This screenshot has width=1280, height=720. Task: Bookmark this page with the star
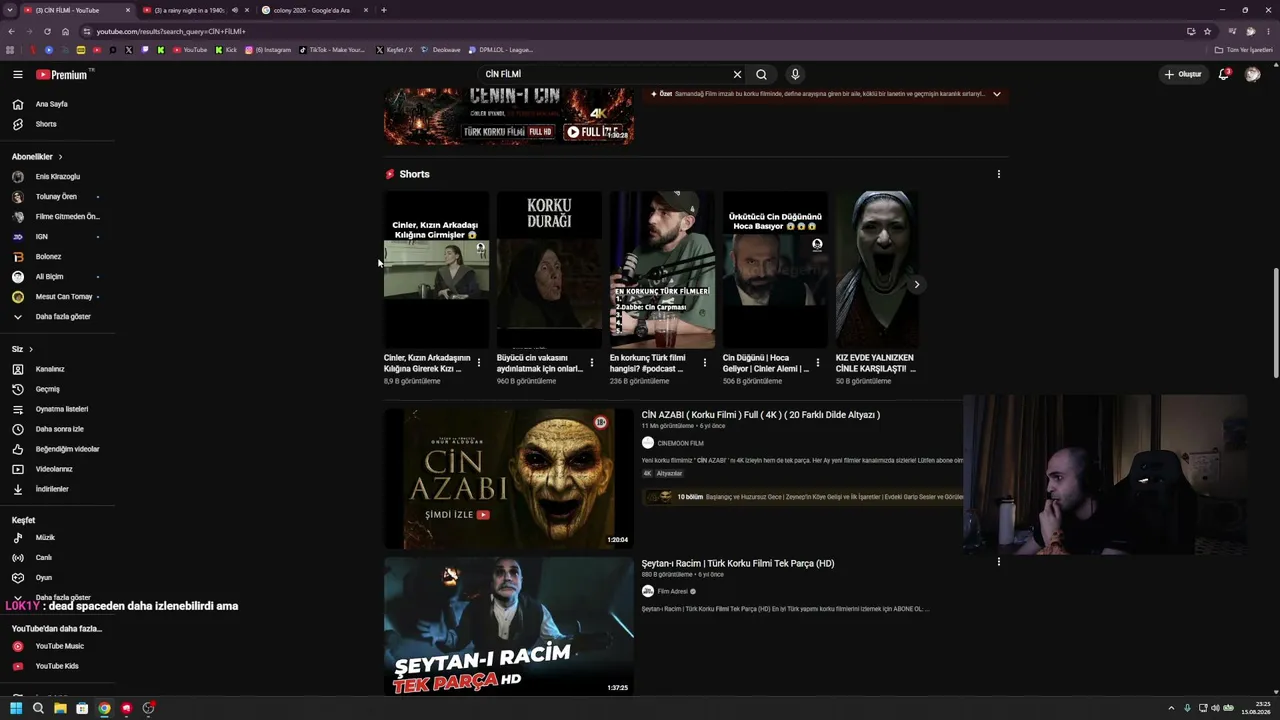point(1207,31)
